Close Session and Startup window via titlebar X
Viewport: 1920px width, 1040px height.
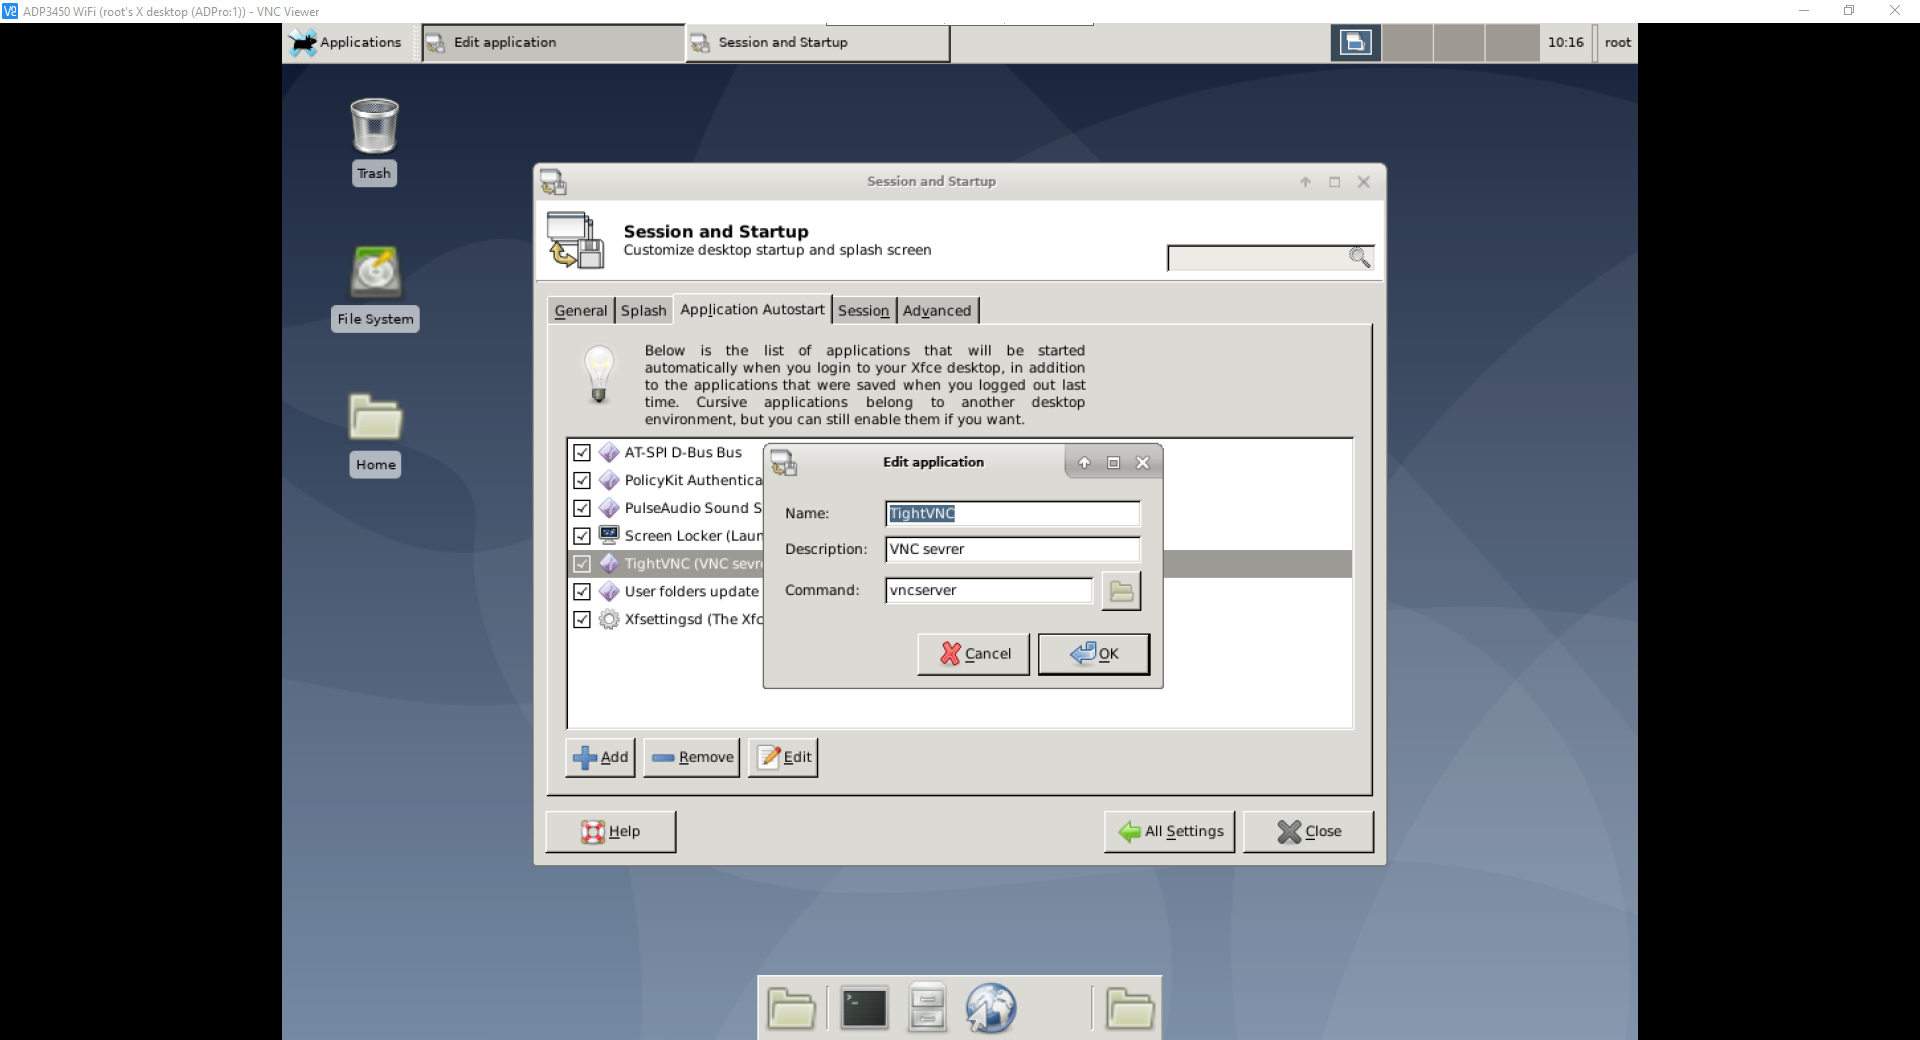coord(1364,182)
